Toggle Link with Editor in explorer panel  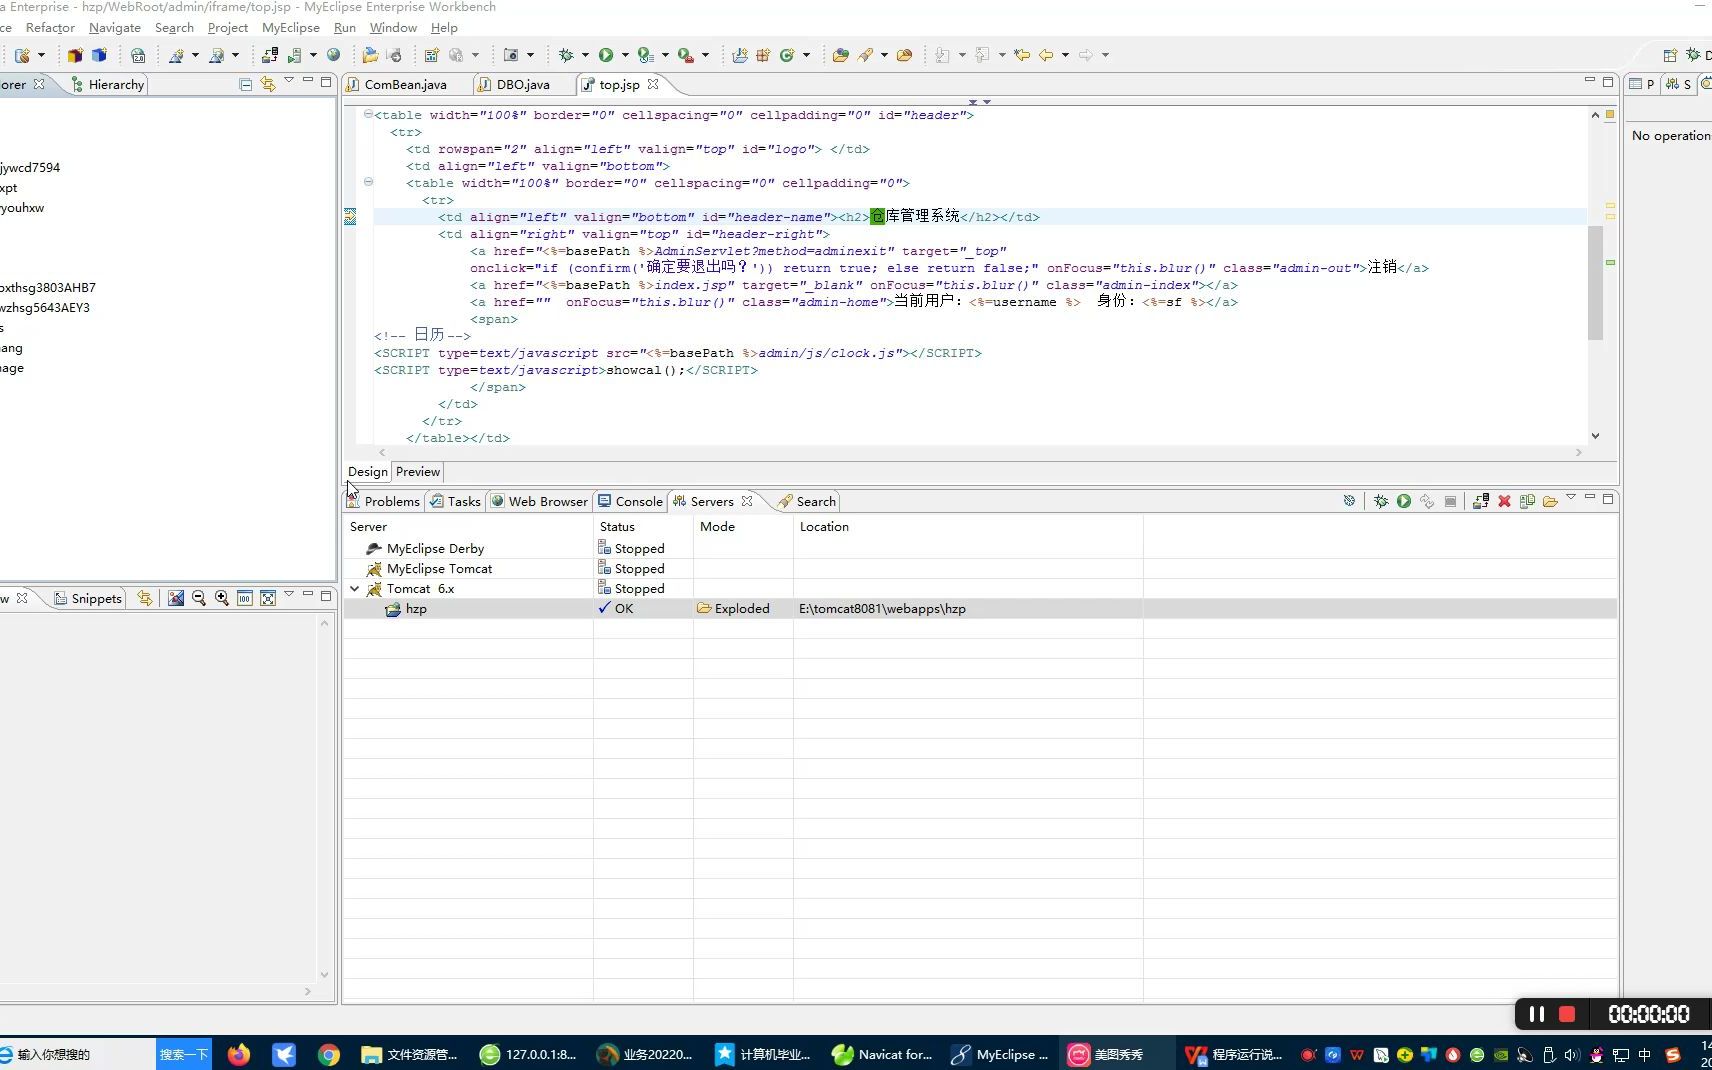point(268,84)
